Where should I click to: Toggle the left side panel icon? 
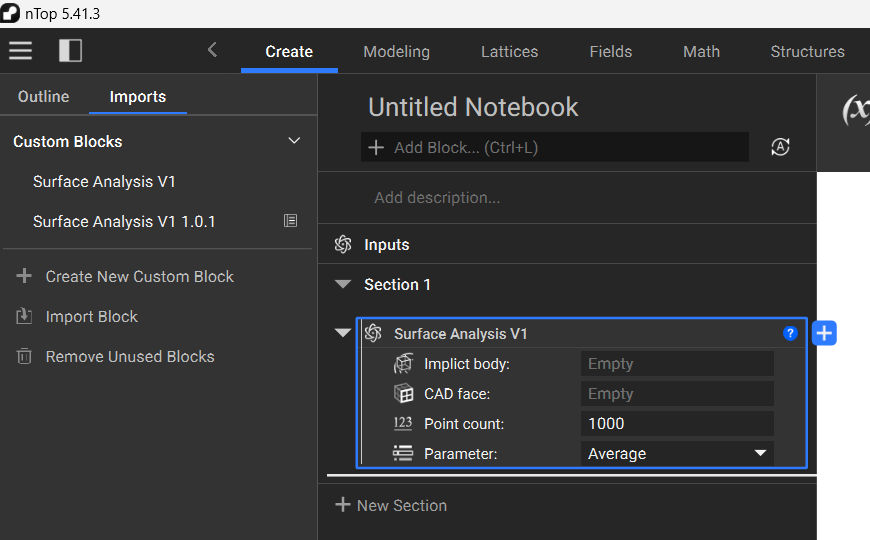coord(70,51)
